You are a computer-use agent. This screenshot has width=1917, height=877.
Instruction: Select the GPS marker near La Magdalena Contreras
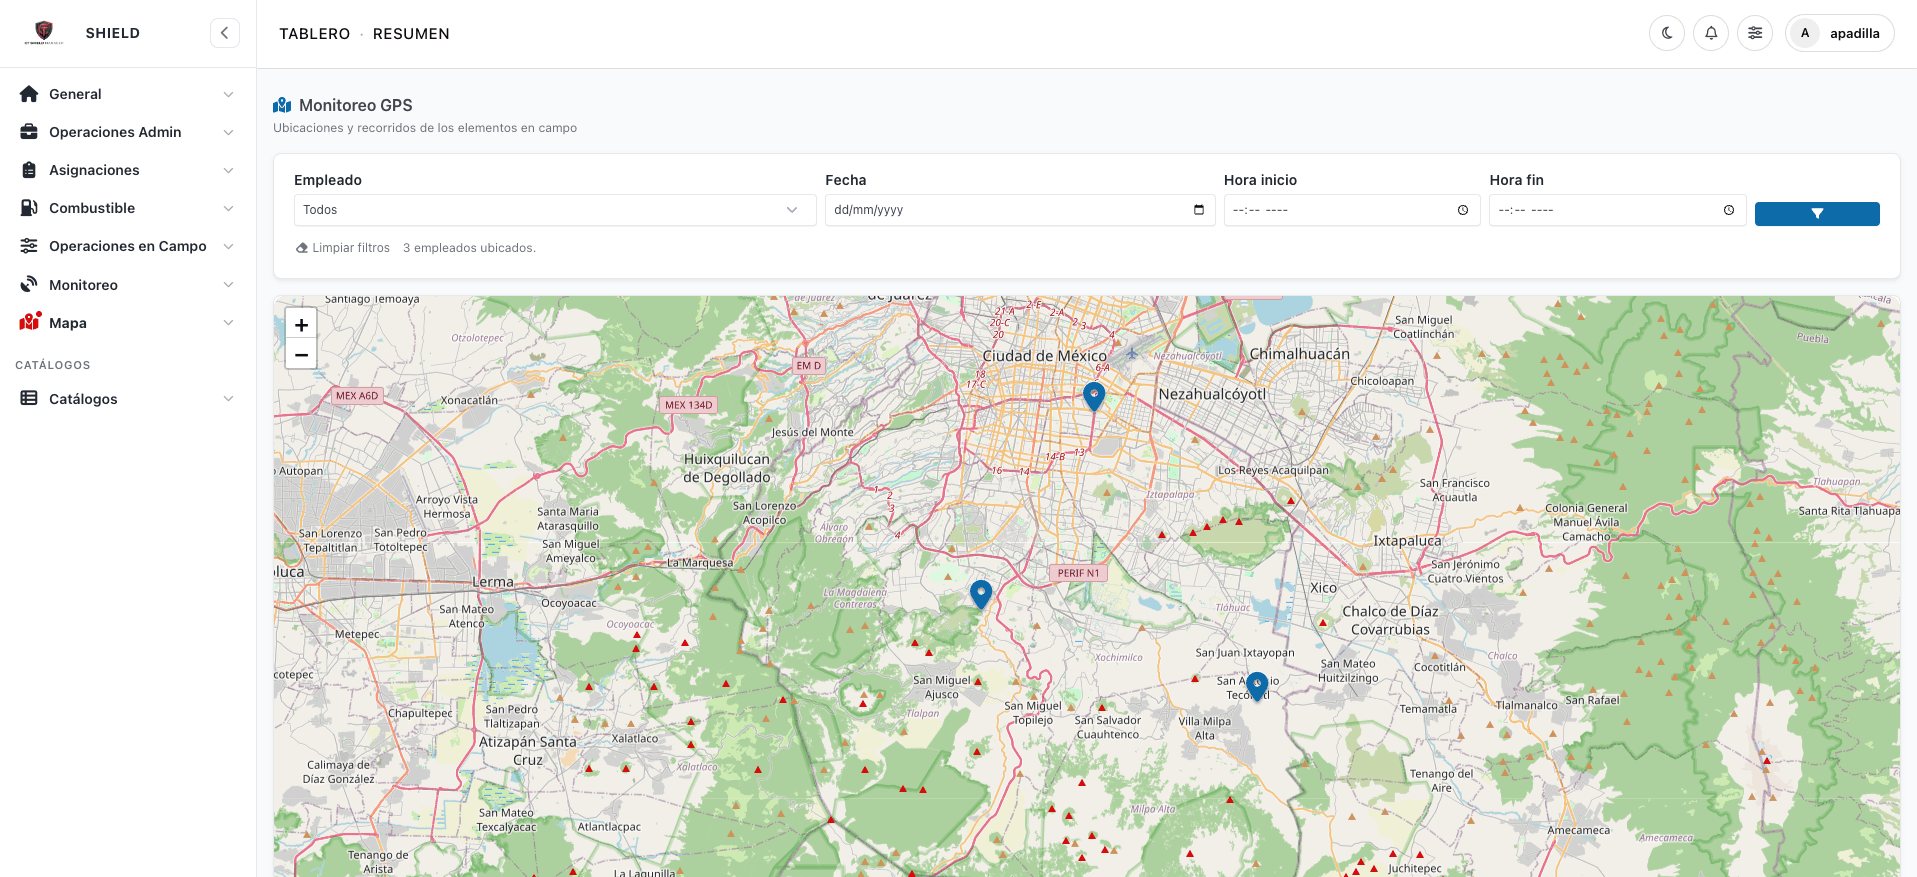pyautogui.click(x=981, y=594)
